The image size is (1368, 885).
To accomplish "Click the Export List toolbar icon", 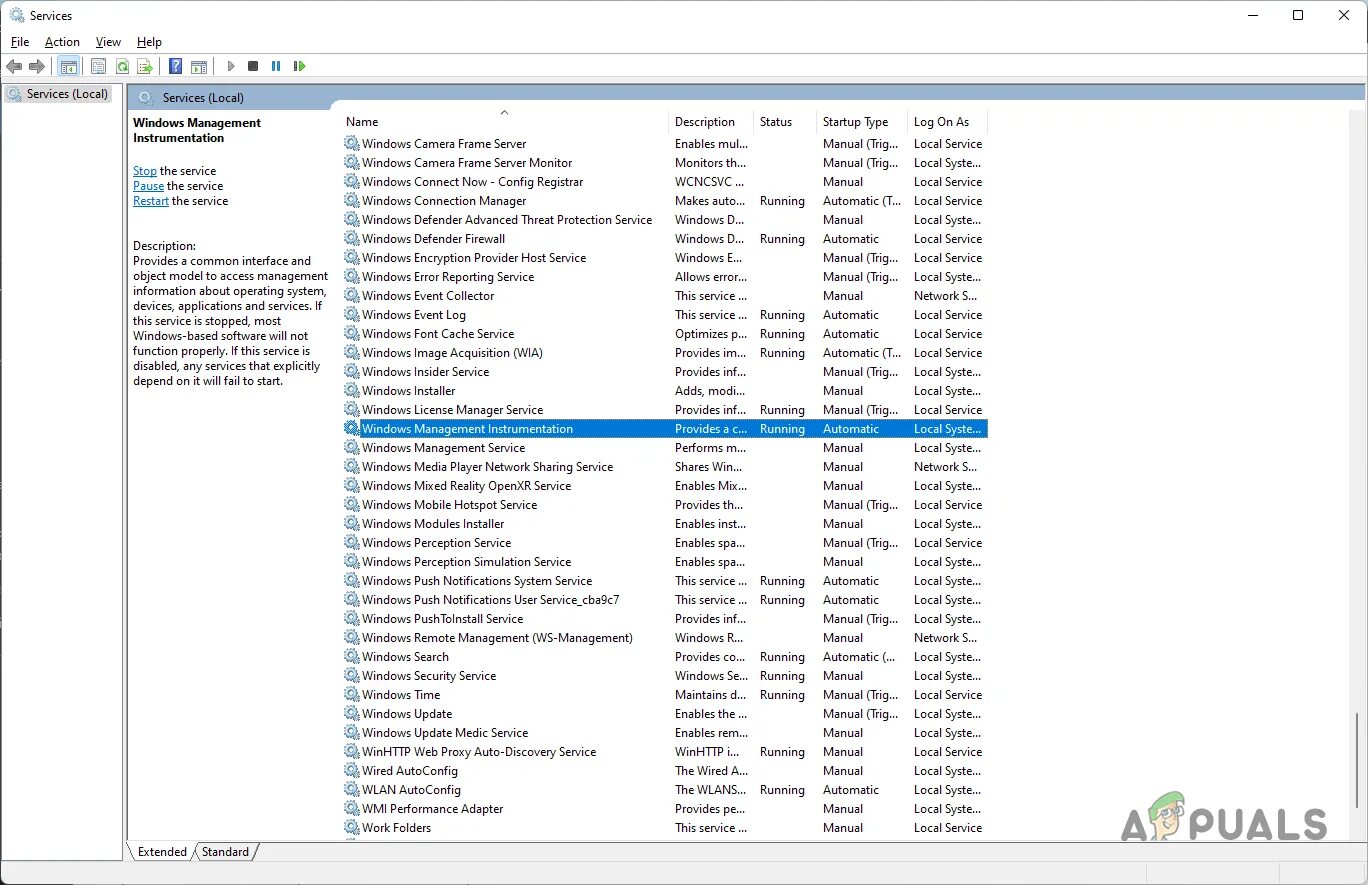I will tap(145, 66).
